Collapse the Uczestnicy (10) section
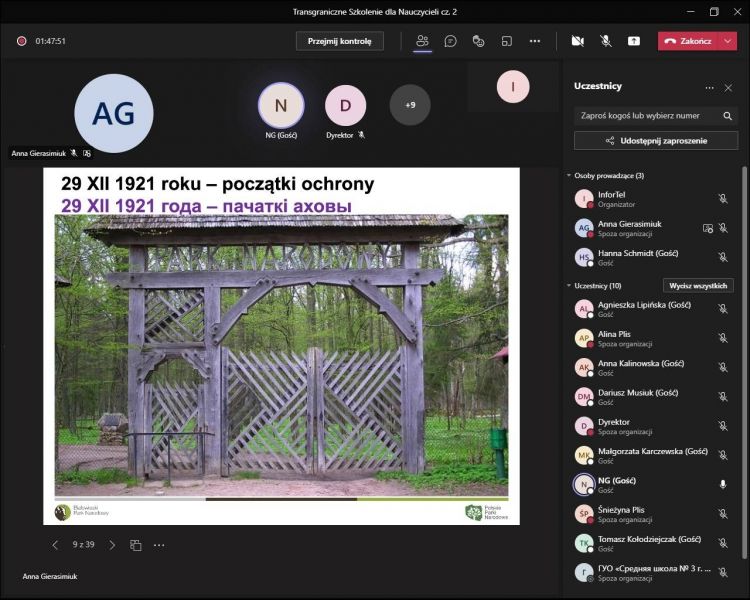 [x=569, y=286]
